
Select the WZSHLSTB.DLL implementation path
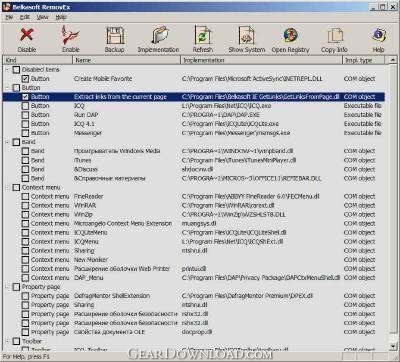[x=234, y=215]
